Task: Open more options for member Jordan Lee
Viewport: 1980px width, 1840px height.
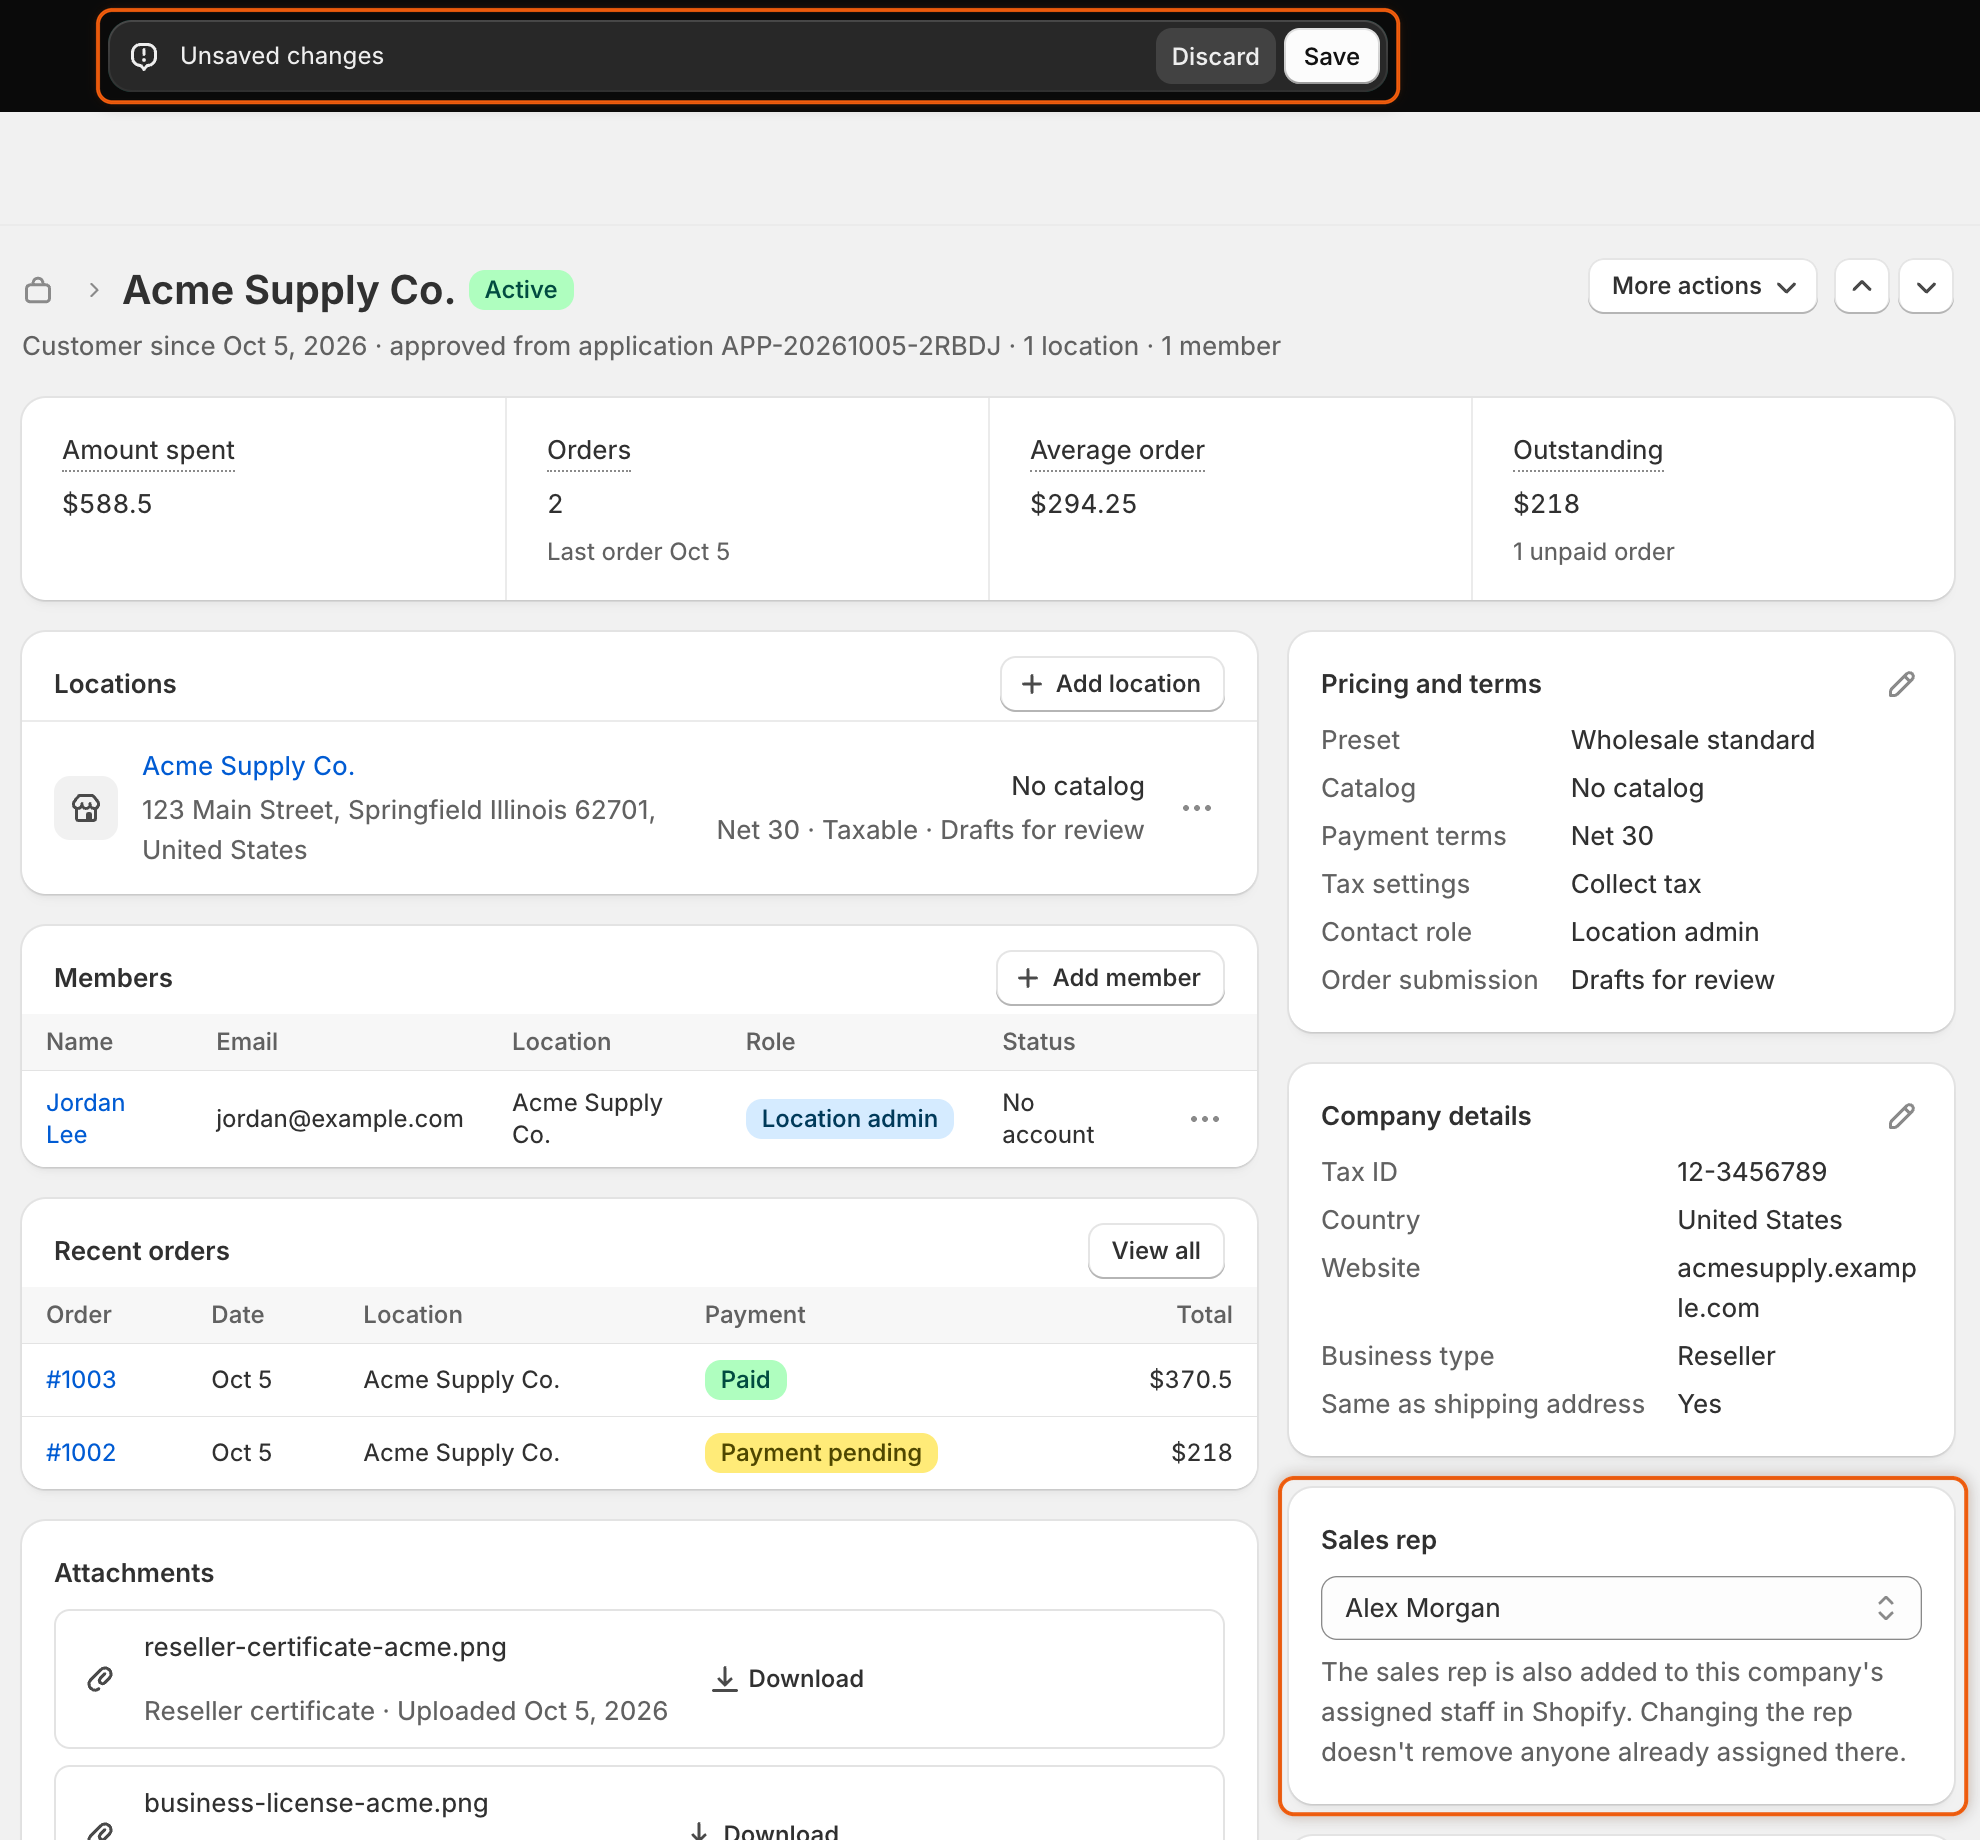Action: (1205, 1119)
